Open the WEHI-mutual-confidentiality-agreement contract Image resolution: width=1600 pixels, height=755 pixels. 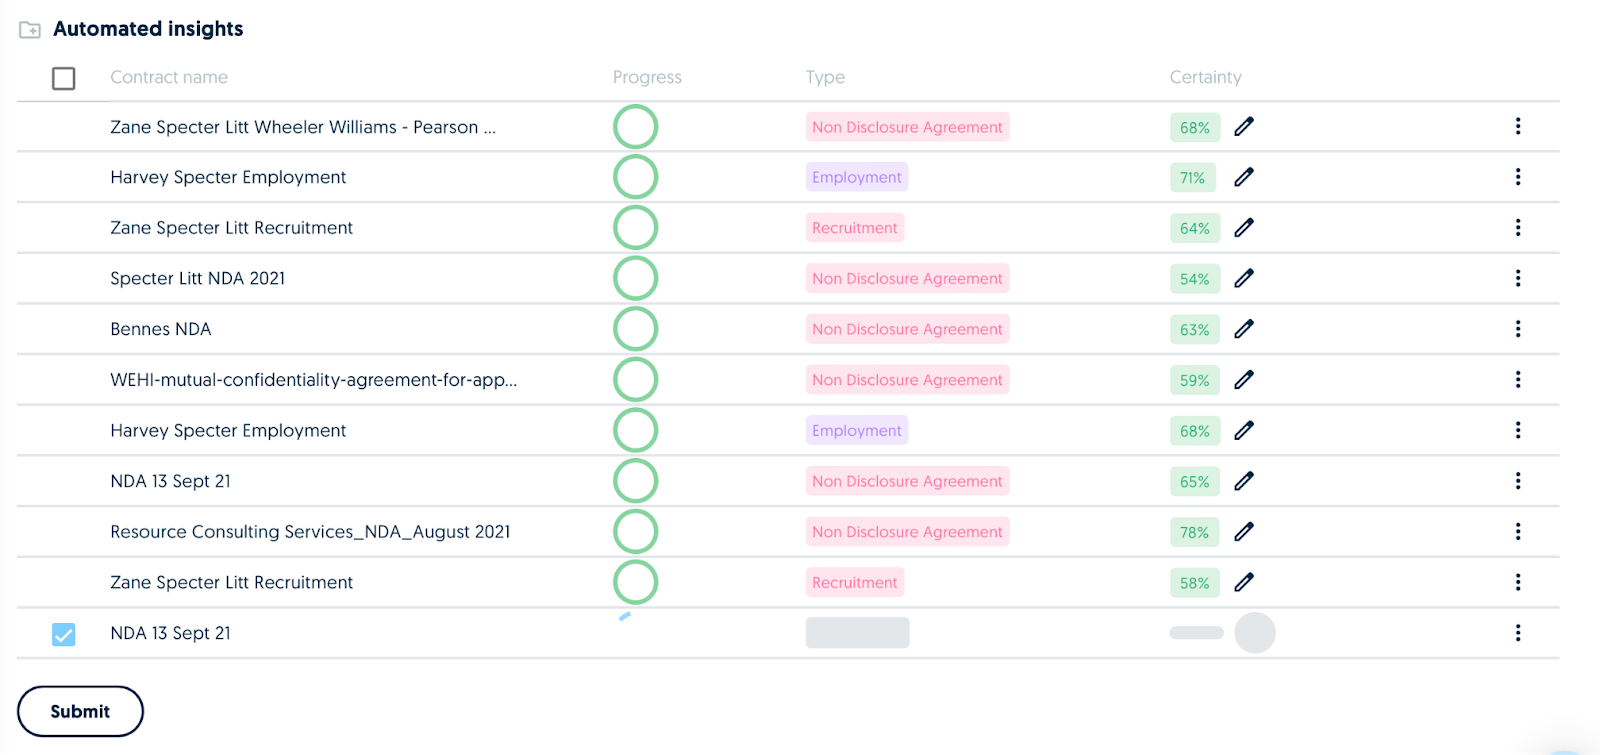pyautogui.click(x=313, y=380)
